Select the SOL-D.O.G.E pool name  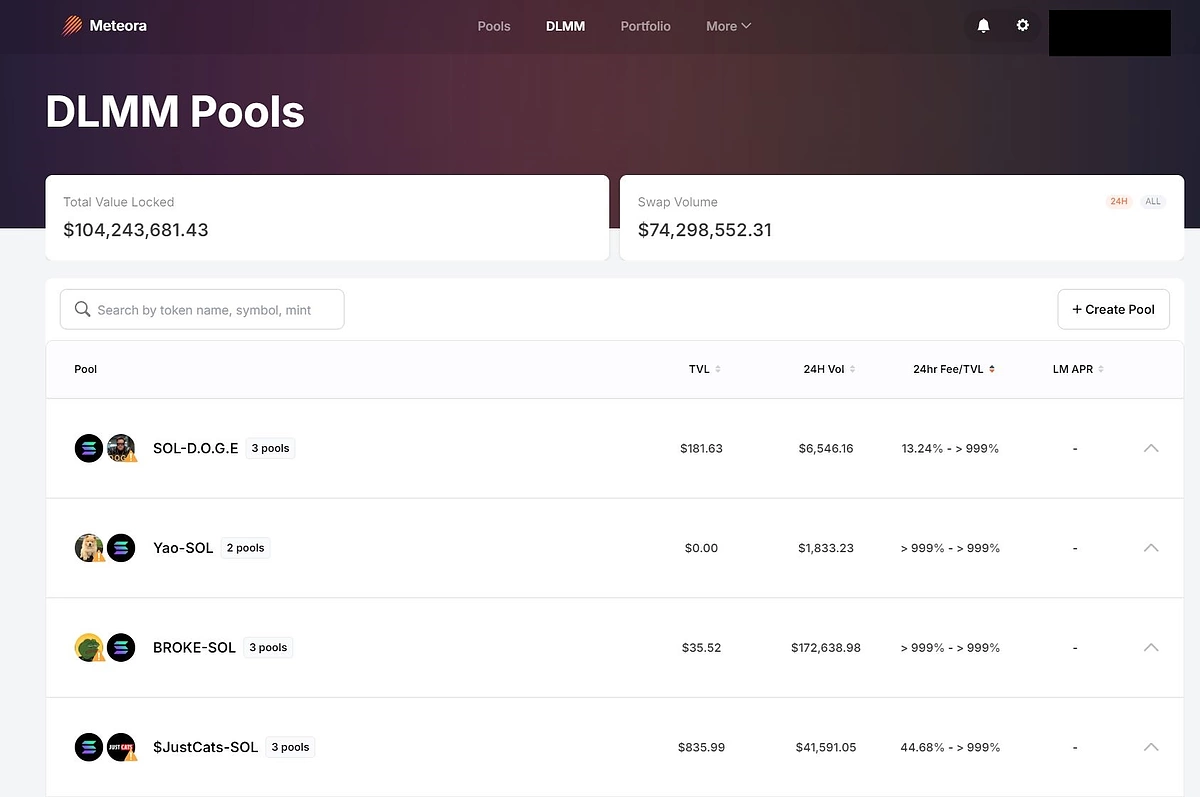click(196, 448)
